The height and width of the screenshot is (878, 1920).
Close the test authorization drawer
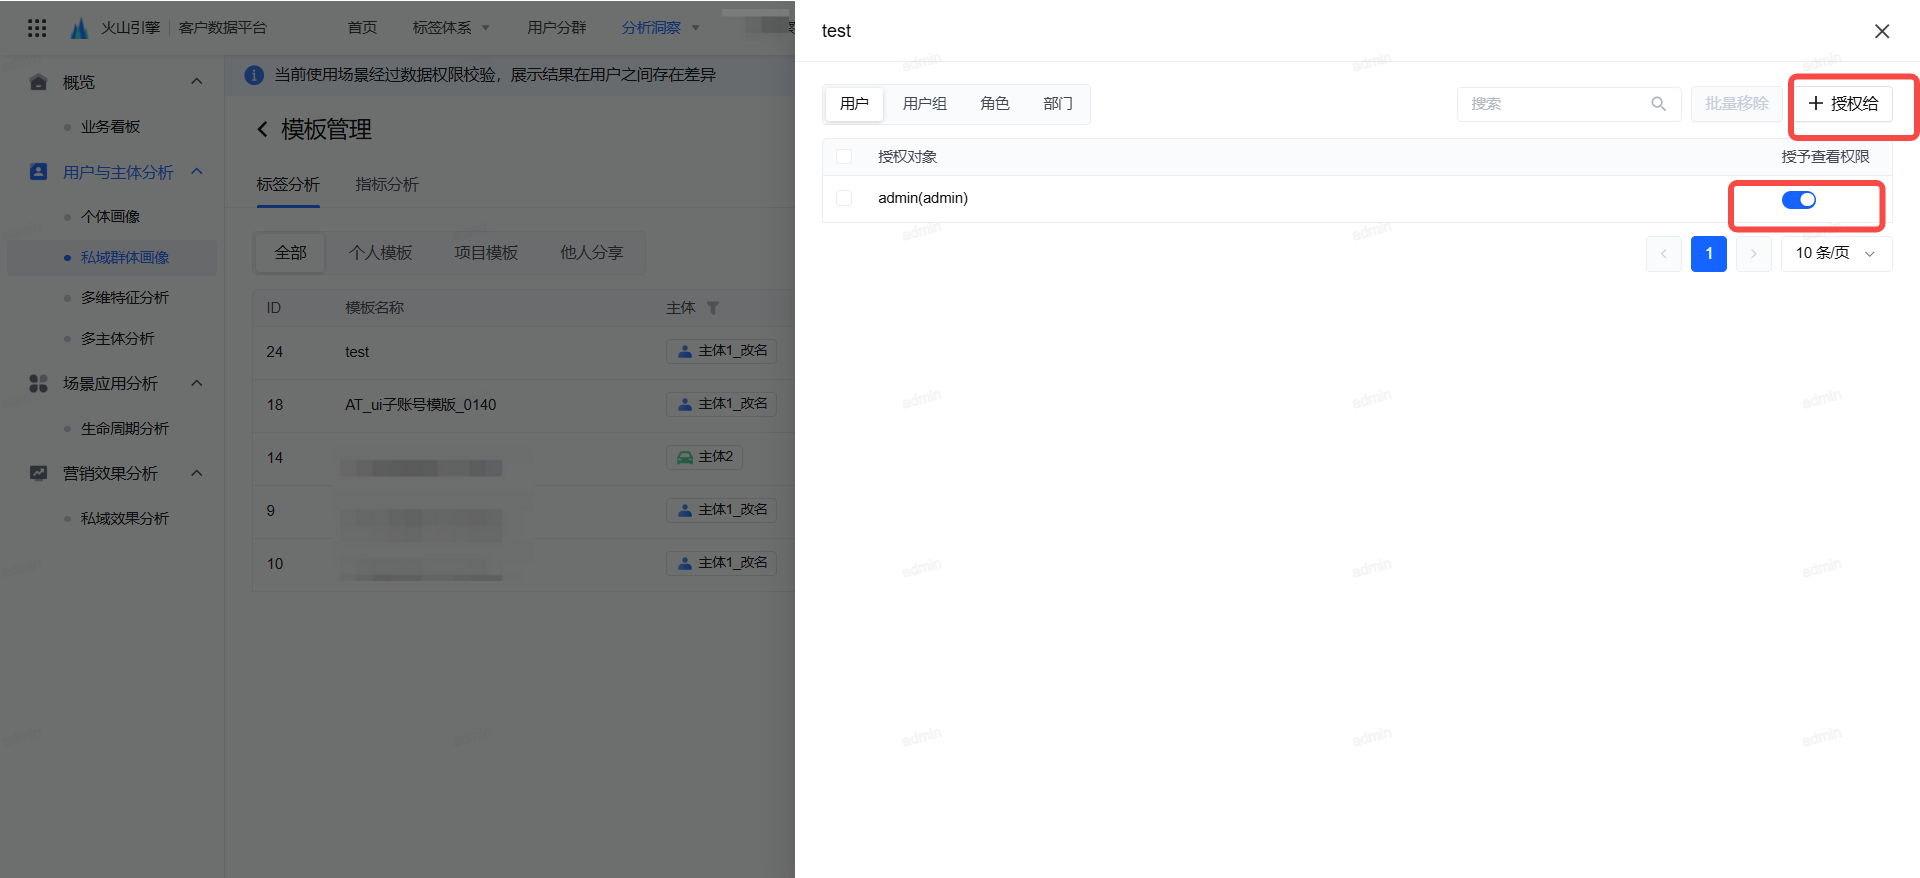coord(1882,31)
